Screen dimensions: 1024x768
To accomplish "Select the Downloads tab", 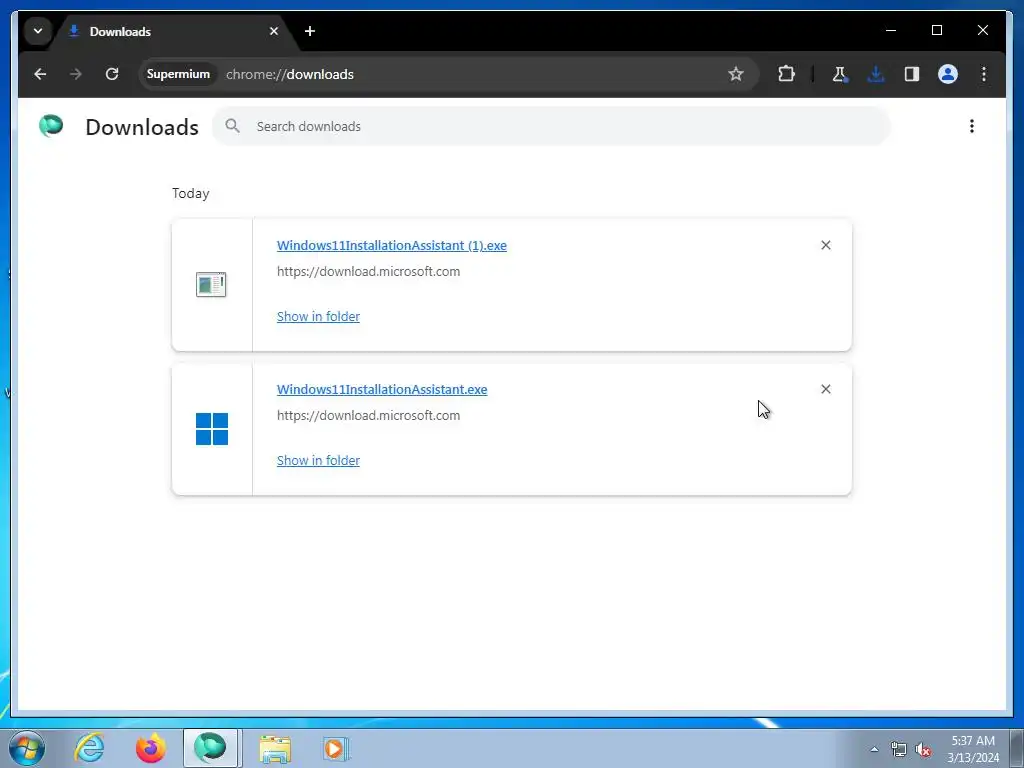I will 173,31.
